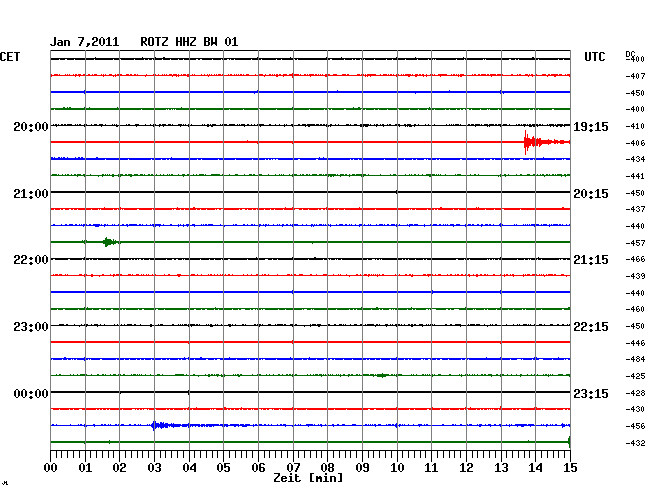Click the 05 minute axis label

pyautogui.click(x=223, y=468)
